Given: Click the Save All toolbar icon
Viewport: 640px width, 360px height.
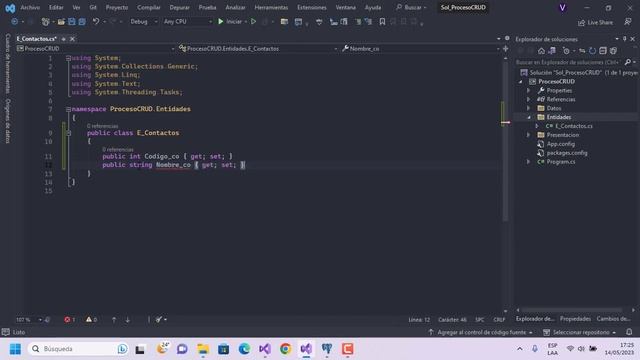Looking at the screenshot, I should tap(82, 22).
